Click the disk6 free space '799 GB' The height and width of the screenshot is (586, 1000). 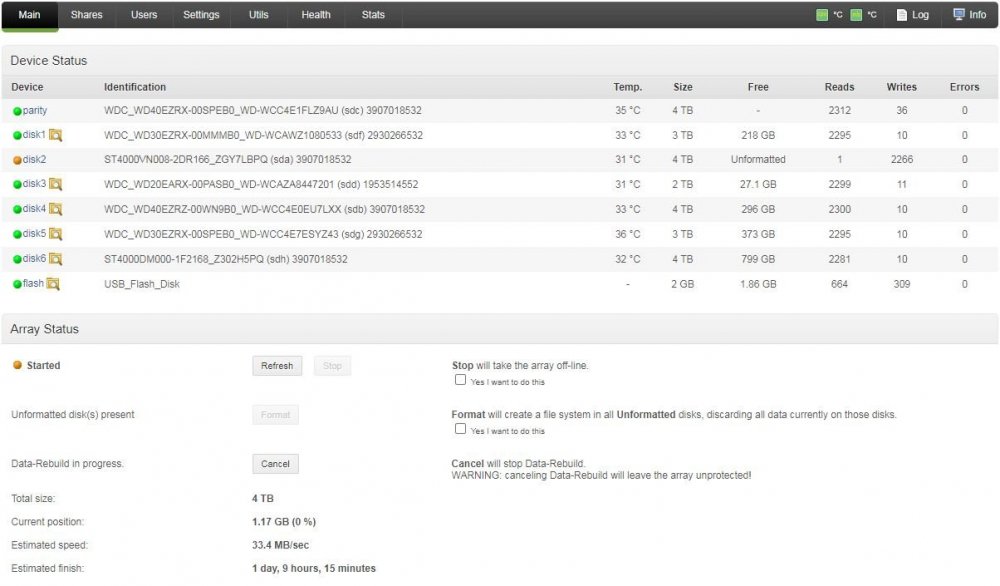coord(758,259)
